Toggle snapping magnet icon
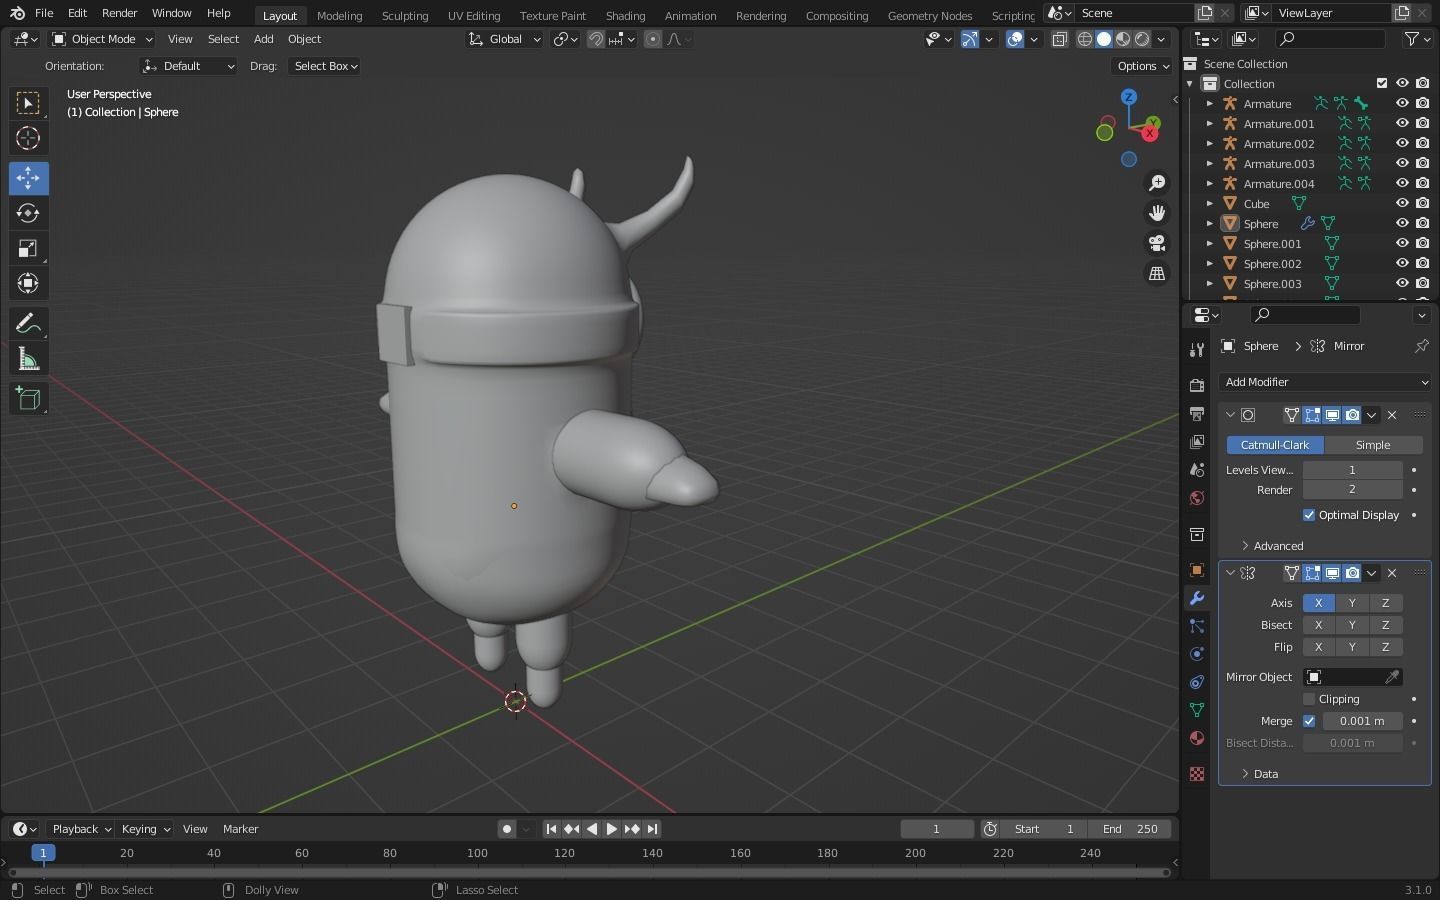This screenshot has width=1440, height=900. 596,39
